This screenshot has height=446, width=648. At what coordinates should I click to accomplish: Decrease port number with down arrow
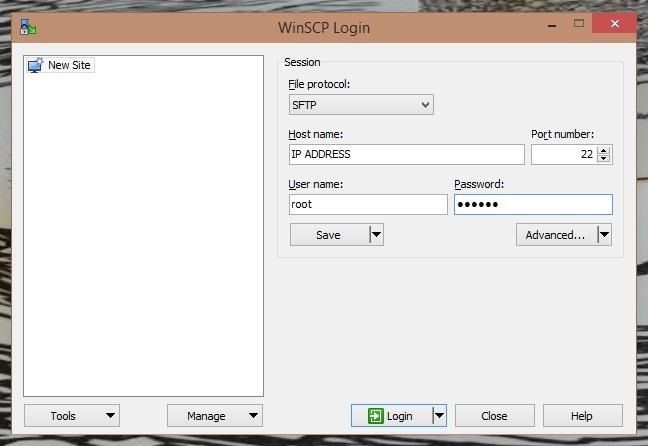click(604, 159)
